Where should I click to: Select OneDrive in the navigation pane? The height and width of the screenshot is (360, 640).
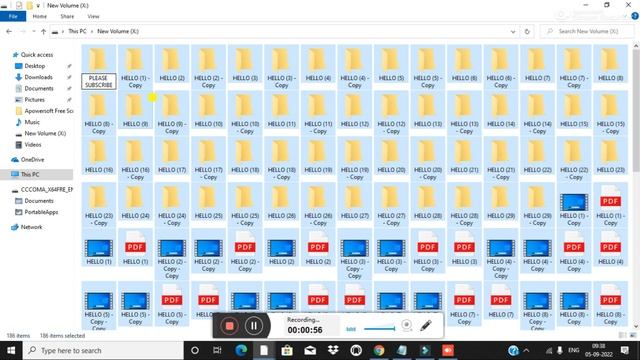pos(32,160)
